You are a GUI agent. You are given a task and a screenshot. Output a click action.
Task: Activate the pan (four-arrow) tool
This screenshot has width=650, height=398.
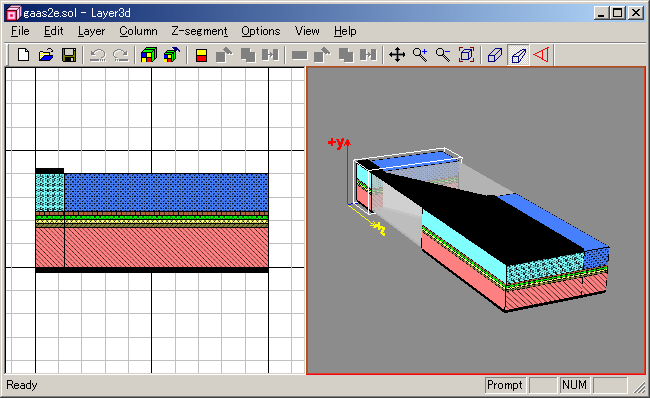click(x=397, y=55)
